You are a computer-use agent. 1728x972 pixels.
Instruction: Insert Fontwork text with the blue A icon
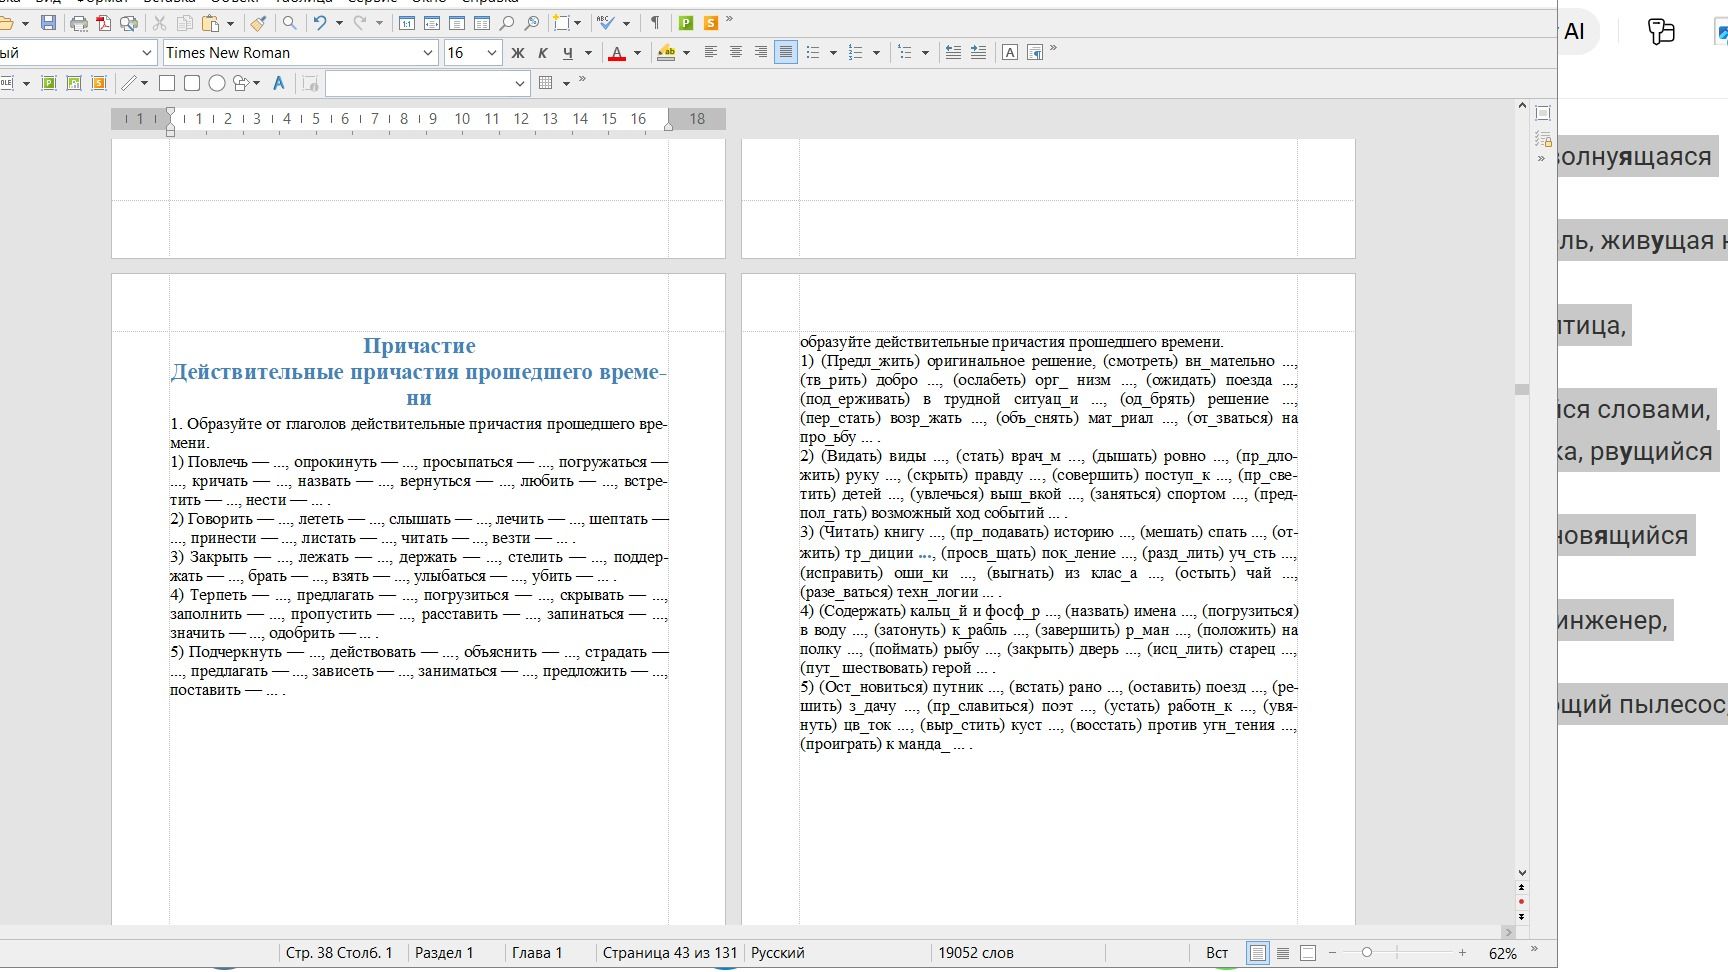279,83
